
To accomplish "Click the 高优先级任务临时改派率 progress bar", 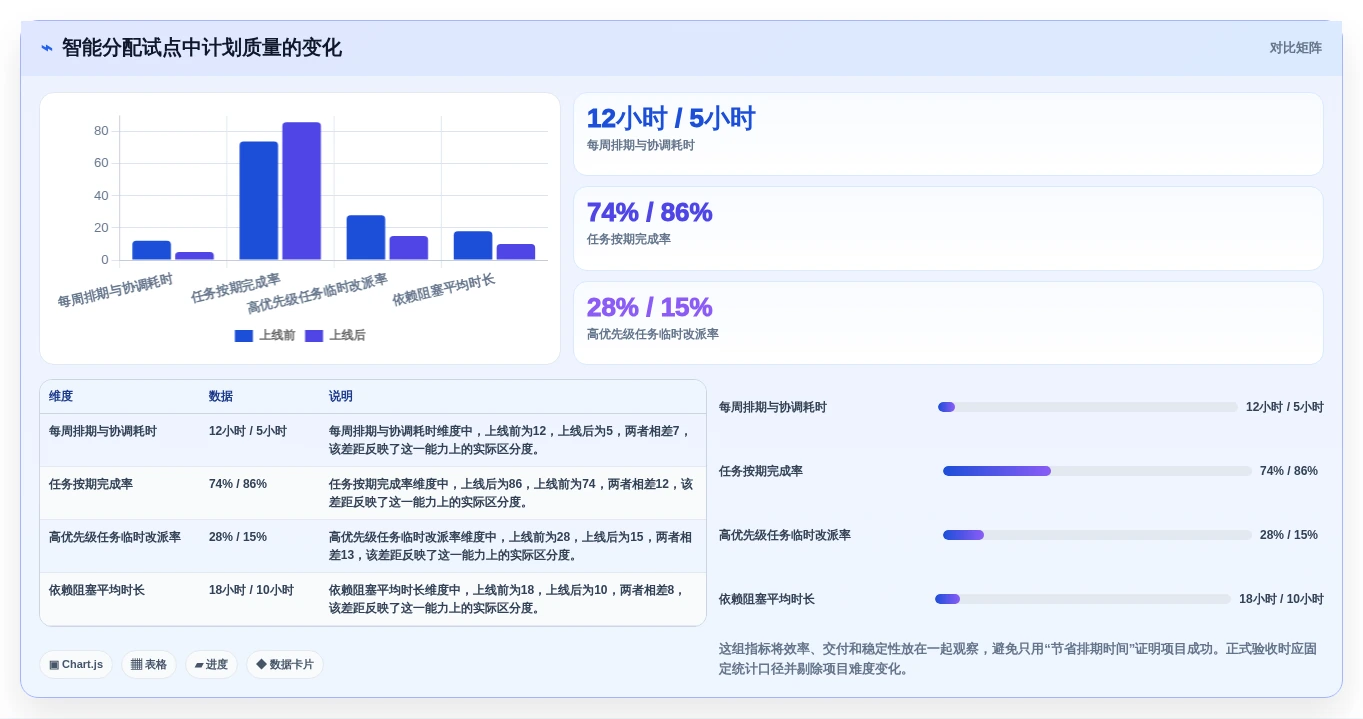I will click(x=1097, y=535).
